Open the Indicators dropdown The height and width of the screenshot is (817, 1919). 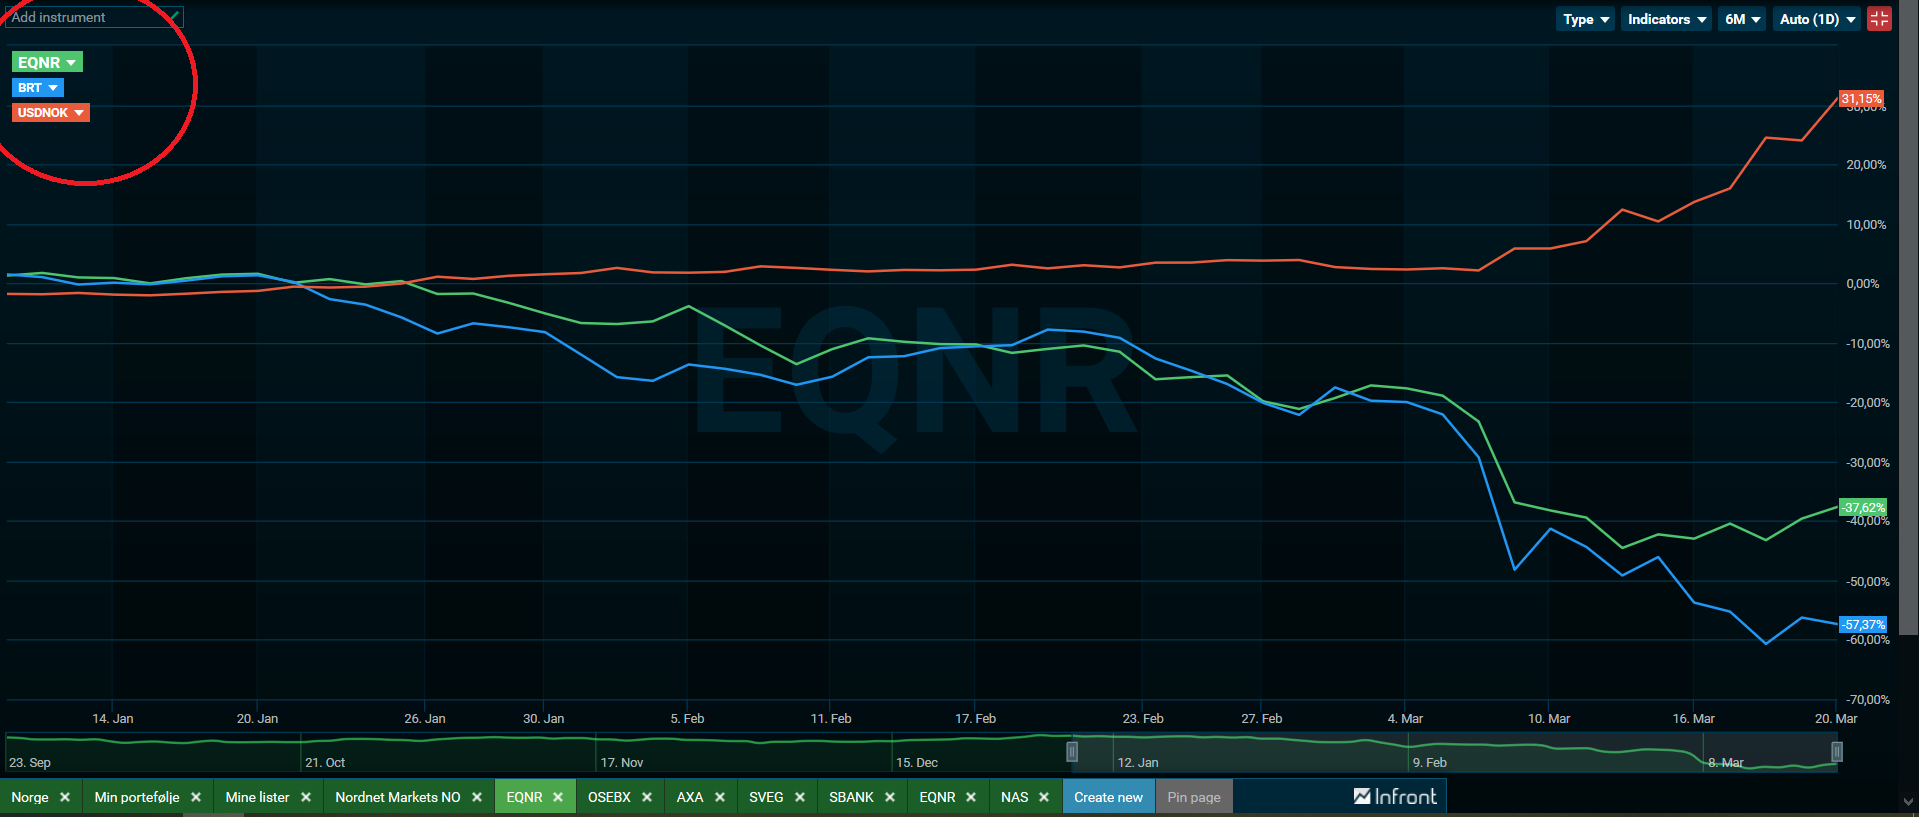(x=1666, y=19)
